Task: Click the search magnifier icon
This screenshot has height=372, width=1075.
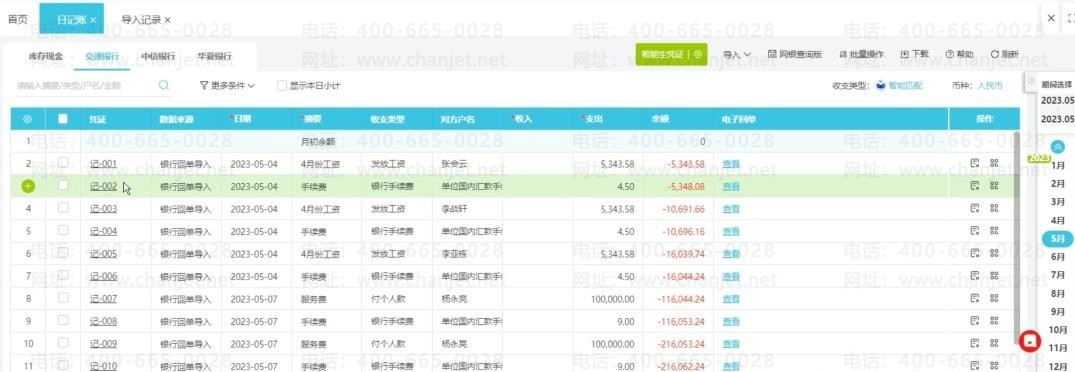Action: (x=164, y=86)
